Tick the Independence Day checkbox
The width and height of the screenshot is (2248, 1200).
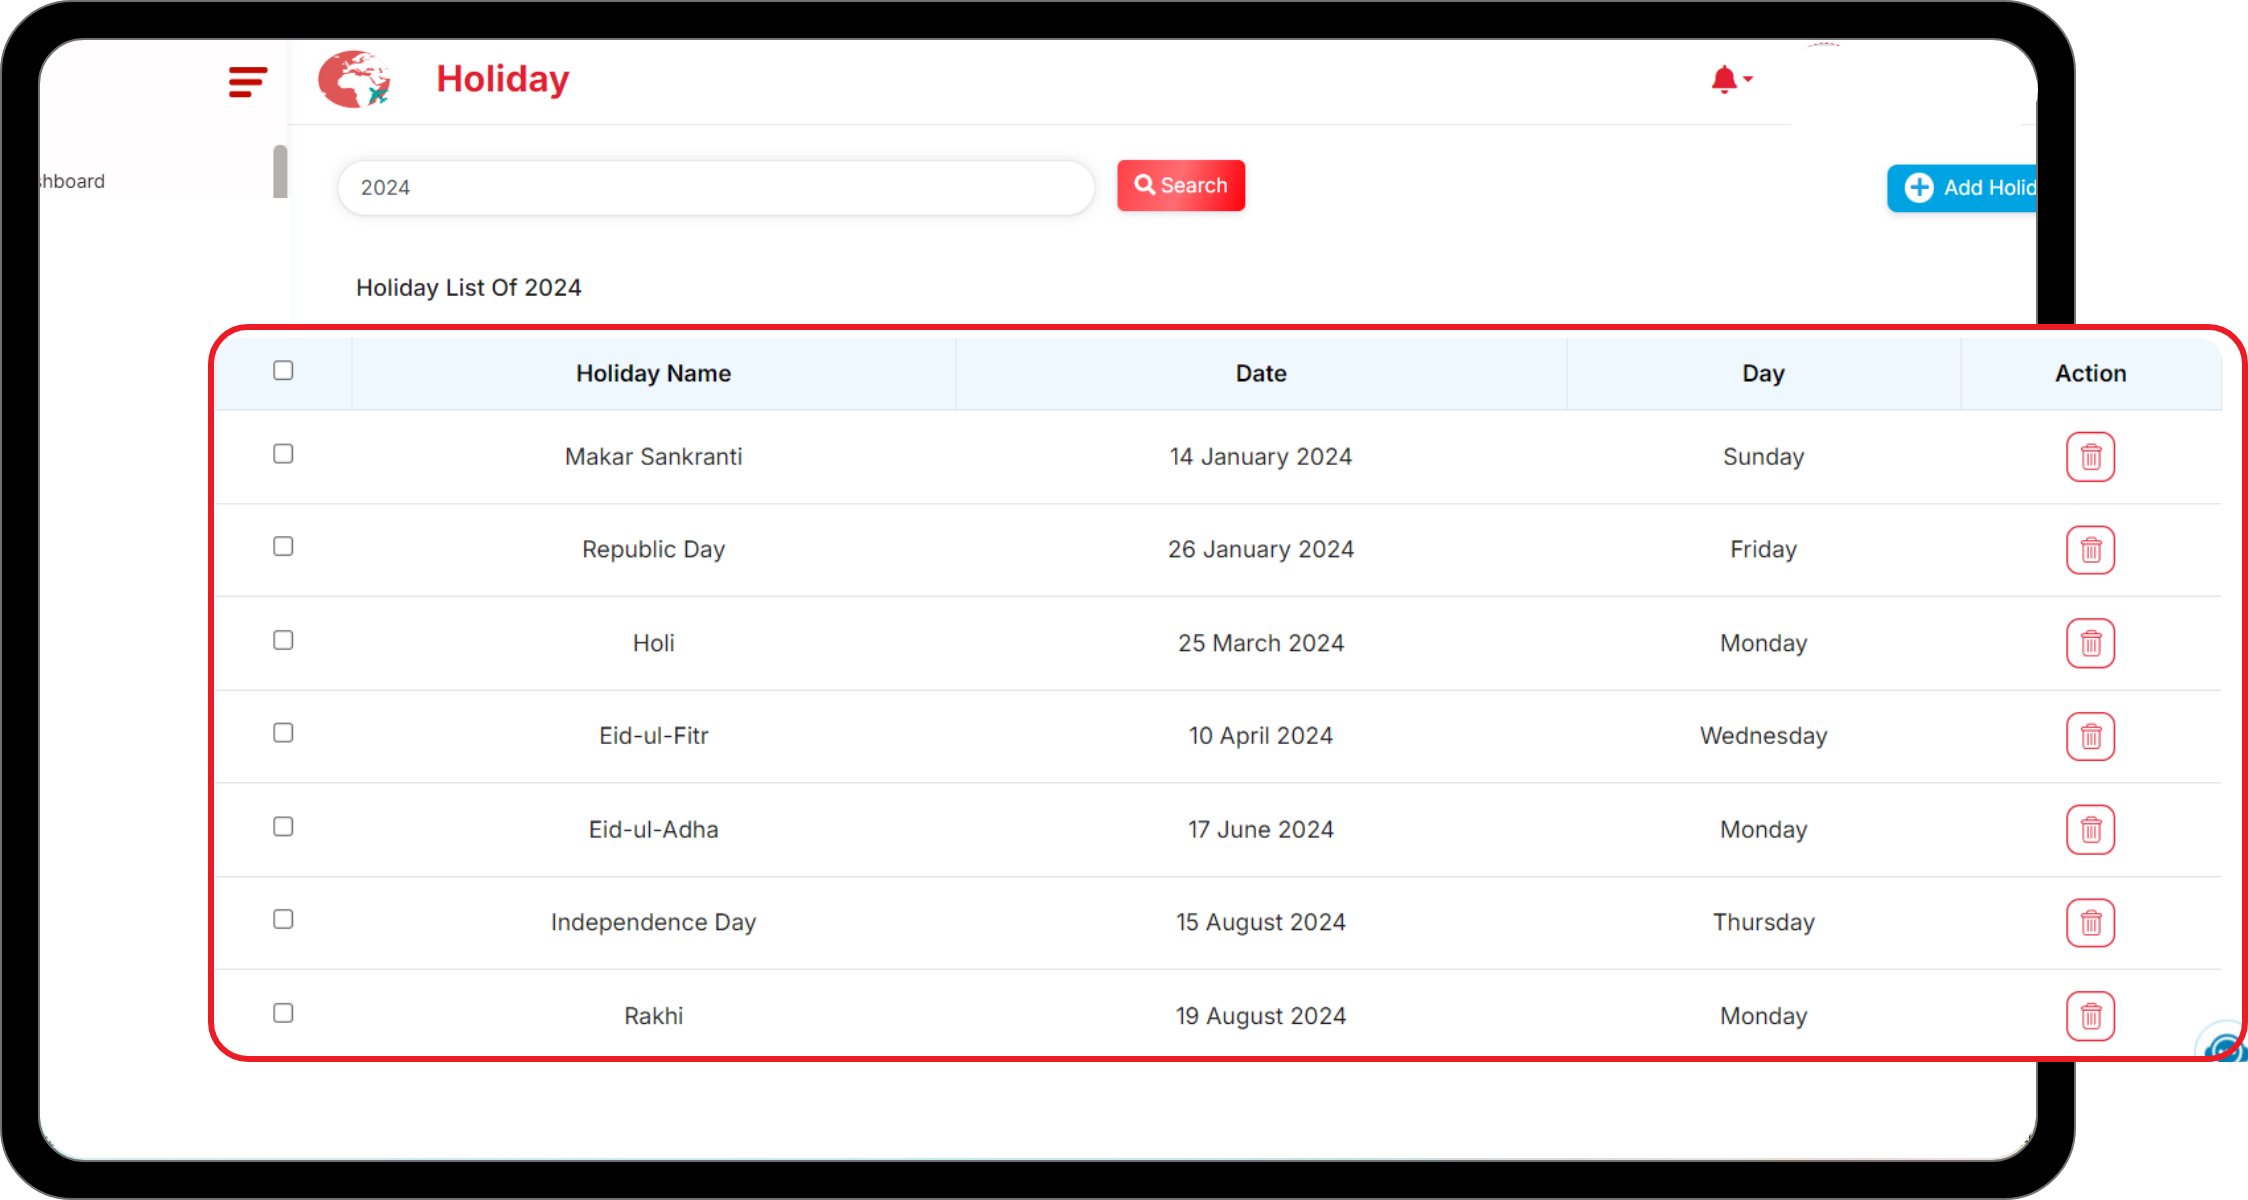(x=283, y=919)
